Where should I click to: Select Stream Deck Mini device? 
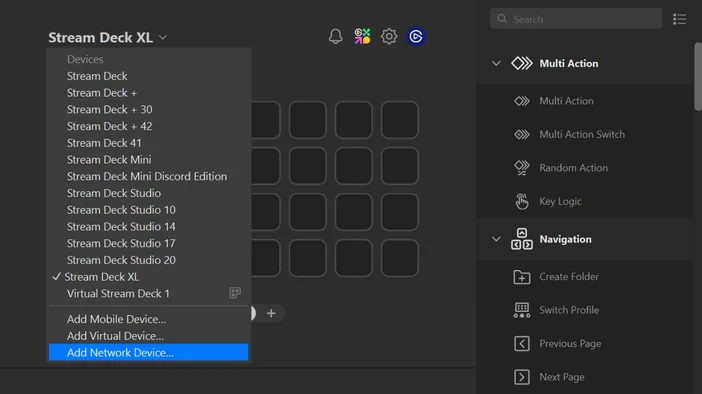tap(148, 159)
